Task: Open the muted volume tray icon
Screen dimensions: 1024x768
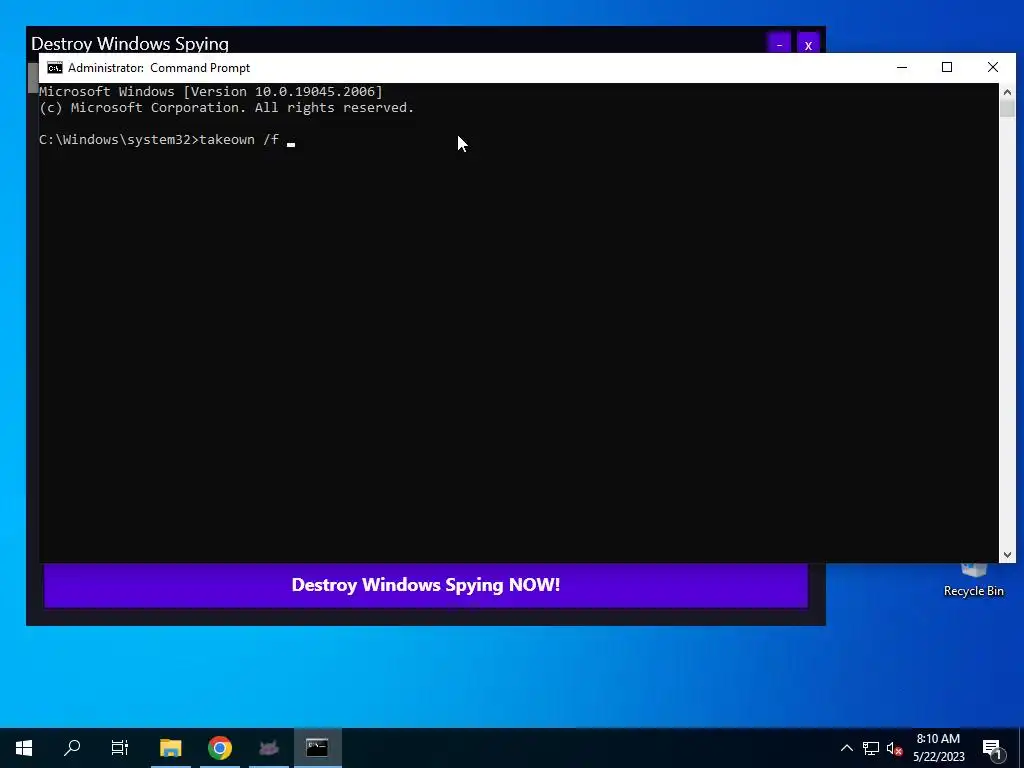Action: 894,748
